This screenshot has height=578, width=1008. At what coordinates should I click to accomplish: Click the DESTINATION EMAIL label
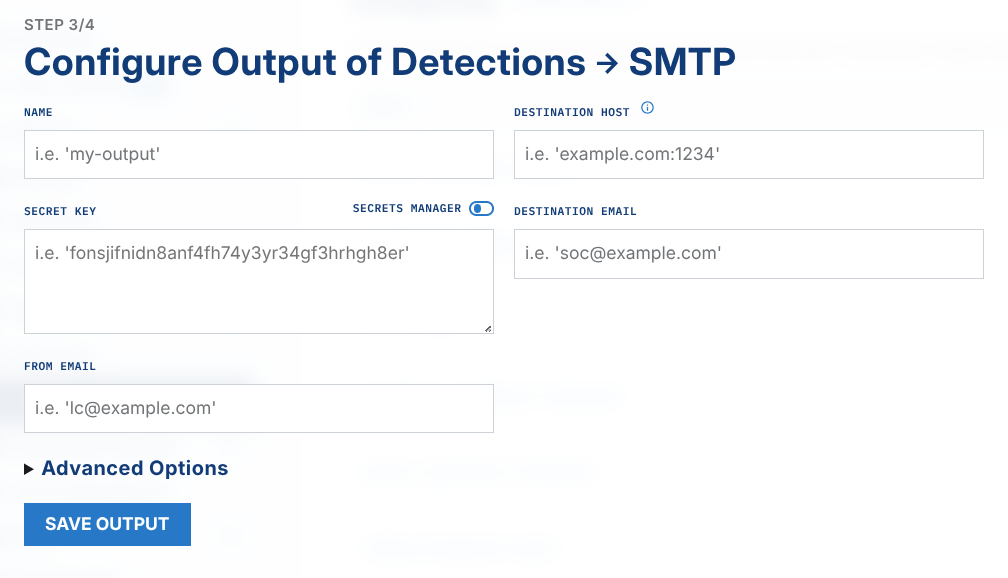pos(575,212)
